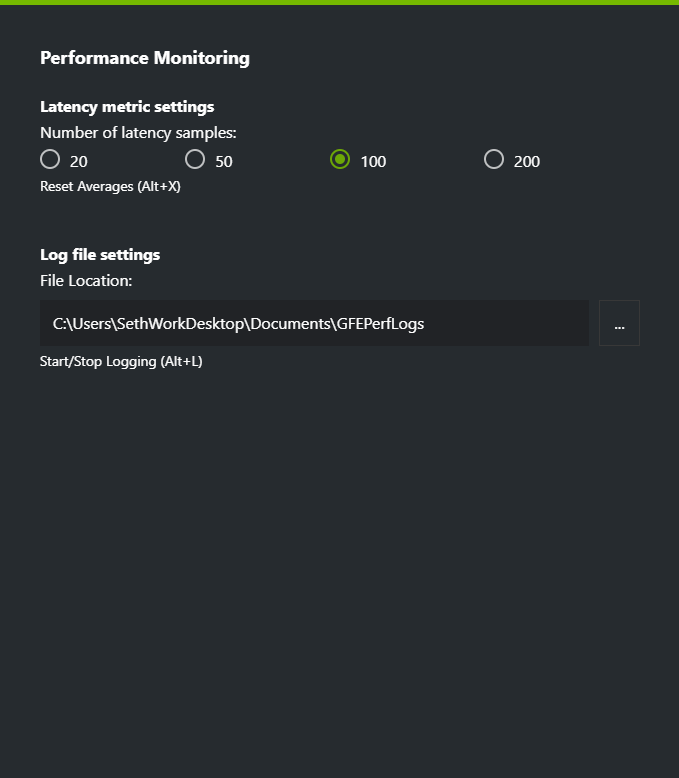Image resolution: width=679 pixels, height=778 pixels.
Task: Click the green accent bar at top
Action: coord(339,2)
